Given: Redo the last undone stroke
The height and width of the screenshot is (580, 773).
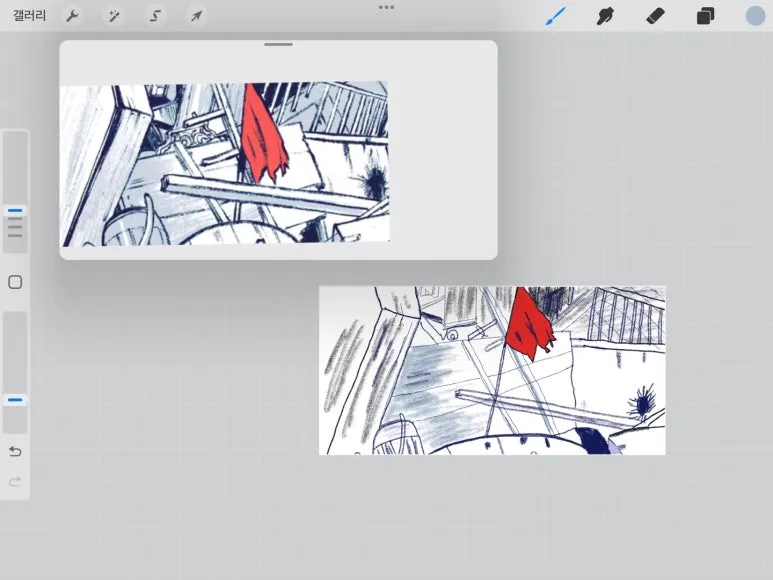Looking at the screenshot, I should tap(15, 481).
